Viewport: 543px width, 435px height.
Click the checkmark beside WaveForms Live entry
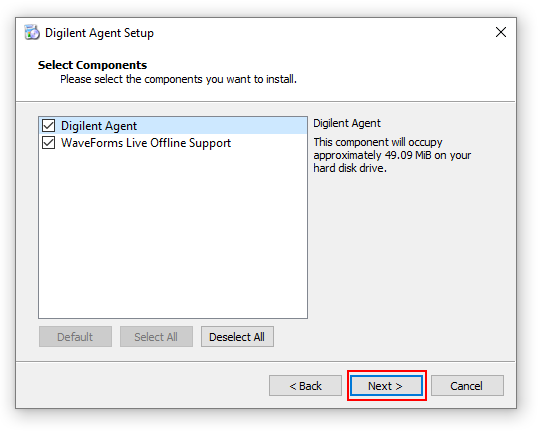(48, 142)
